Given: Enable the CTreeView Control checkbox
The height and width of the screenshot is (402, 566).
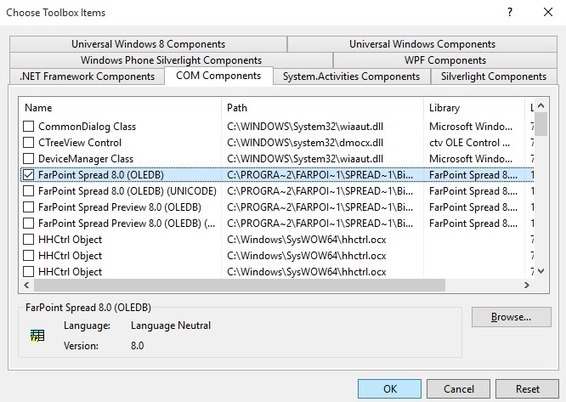Looking at the screenshot, I should point(29,143).
